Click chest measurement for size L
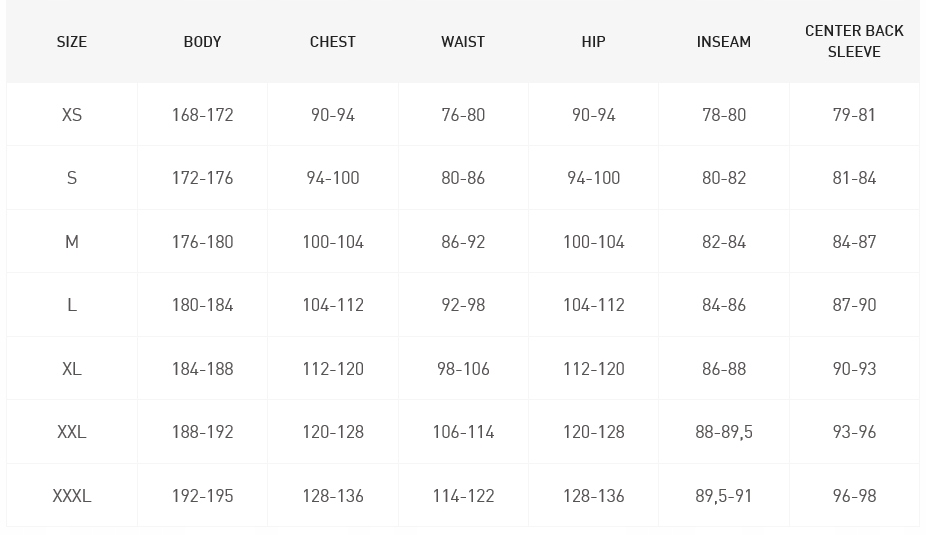The height and width of the screenshot is (535, 927). [x=333, y=305]
